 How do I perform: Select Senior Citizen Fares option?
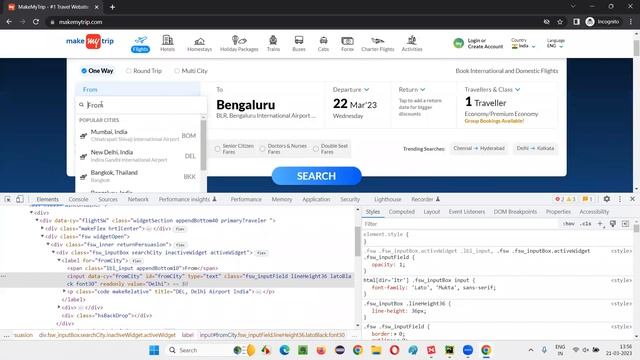pyautogui.click(x=235, y=149)
